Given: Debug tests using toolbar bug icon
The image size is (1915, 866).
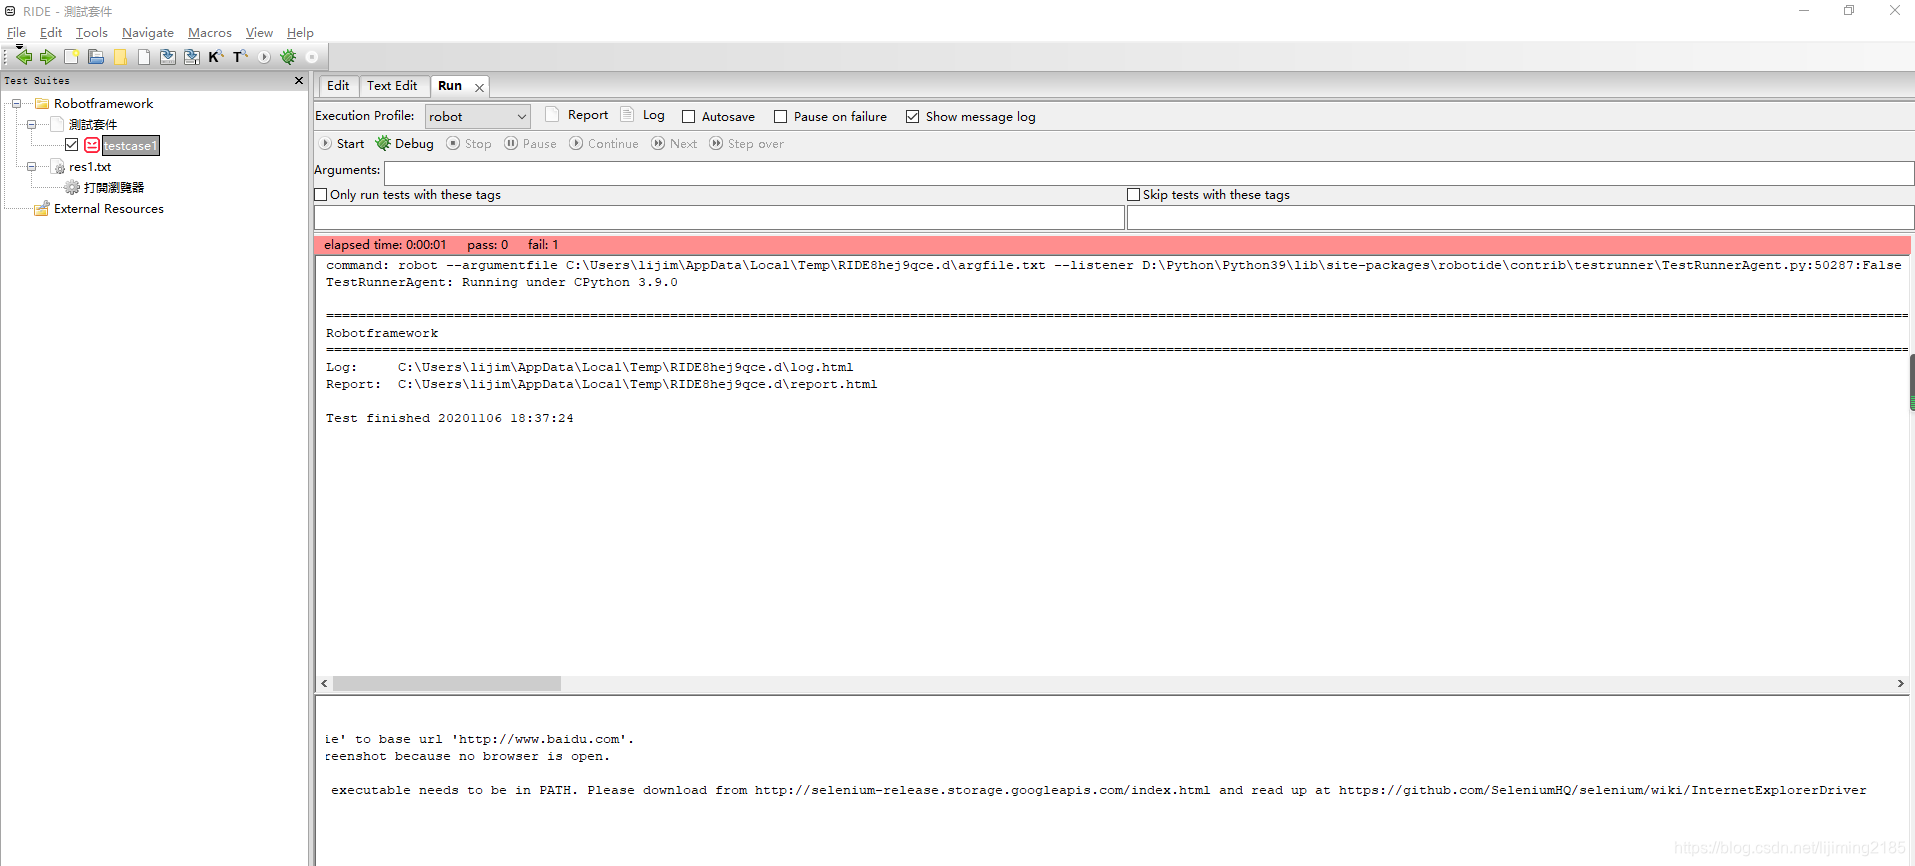Looking at the screenshot, I should pos(288,57).
